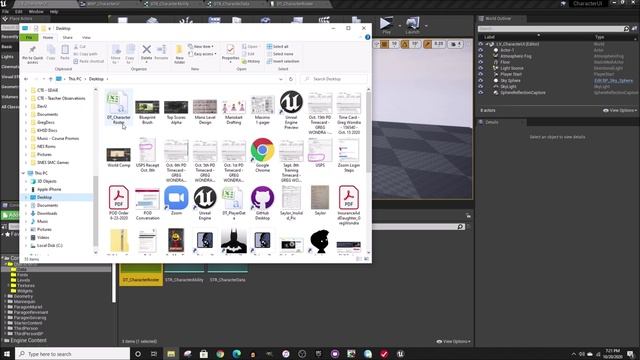Select the DT_CharacterRoster file on Desktop
Screen dimensions: 640x360
coord(119,108)
